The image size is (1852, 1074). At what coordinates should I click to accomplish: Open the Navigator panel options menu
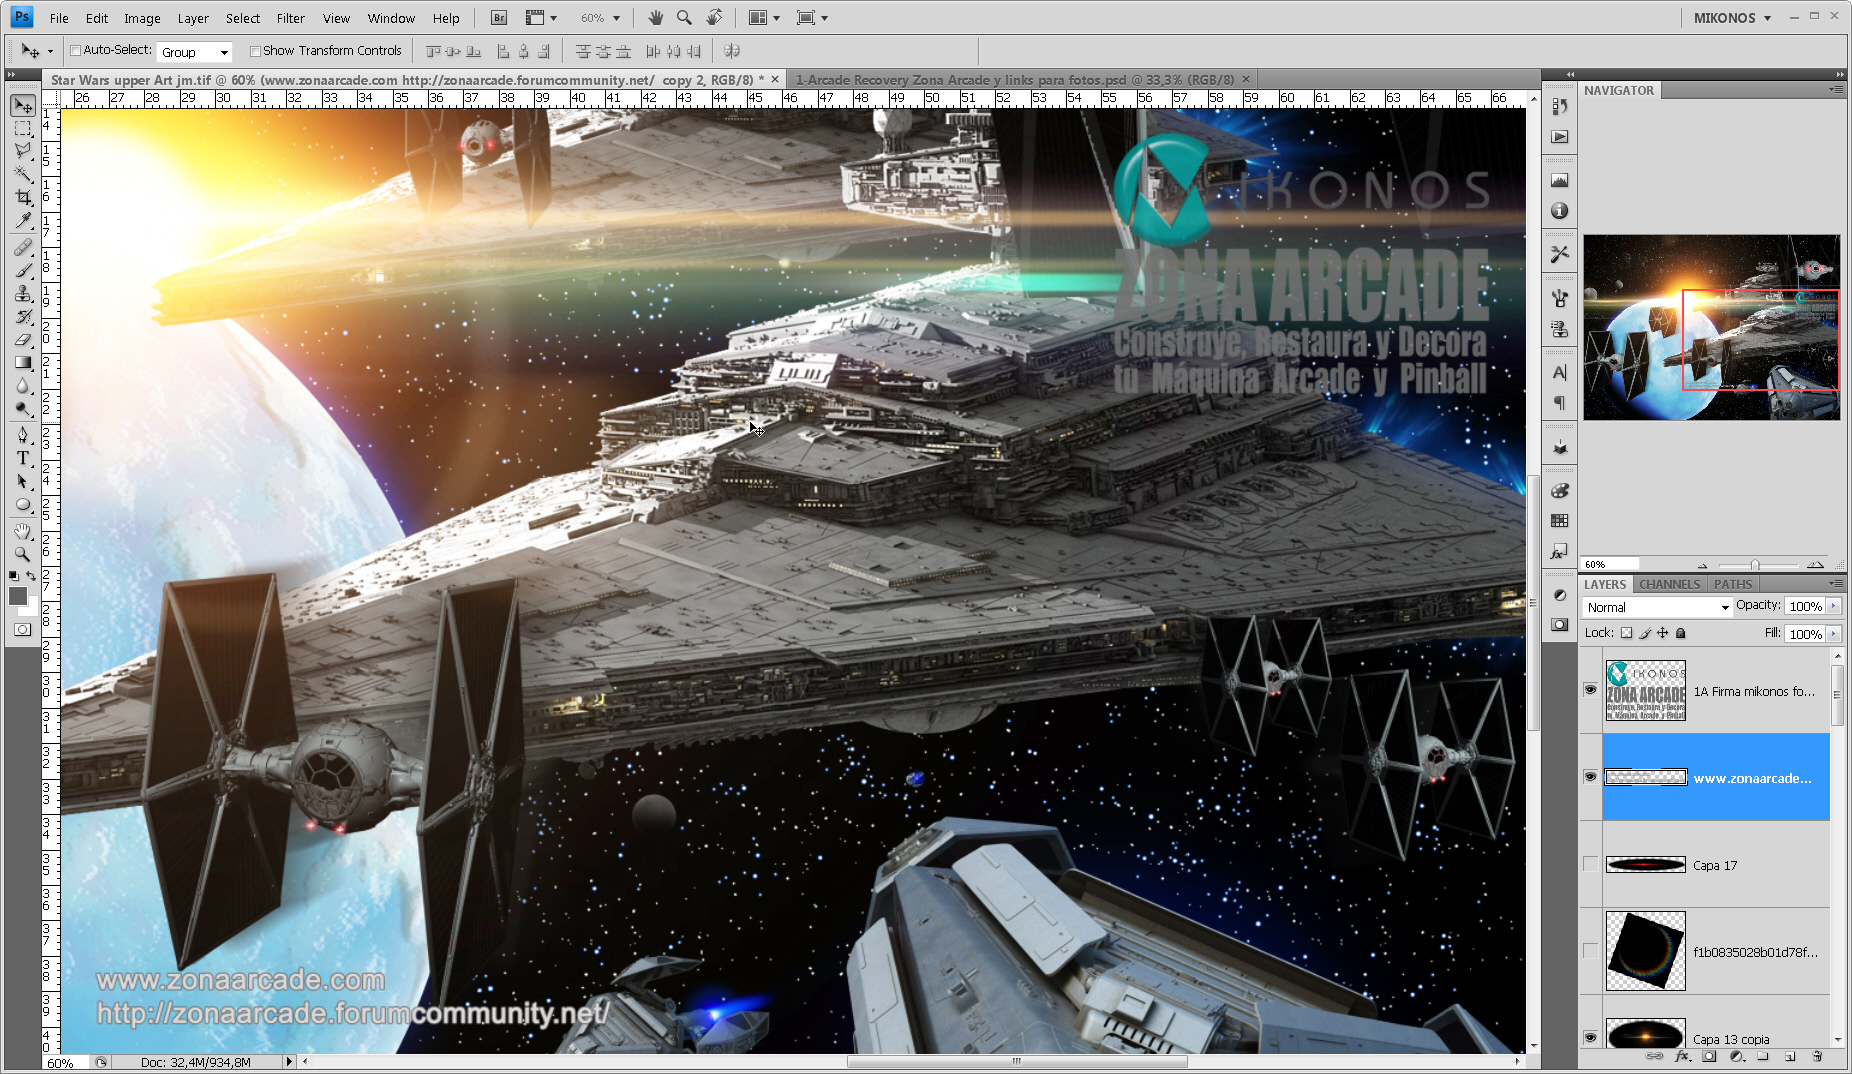(1836, 89)
